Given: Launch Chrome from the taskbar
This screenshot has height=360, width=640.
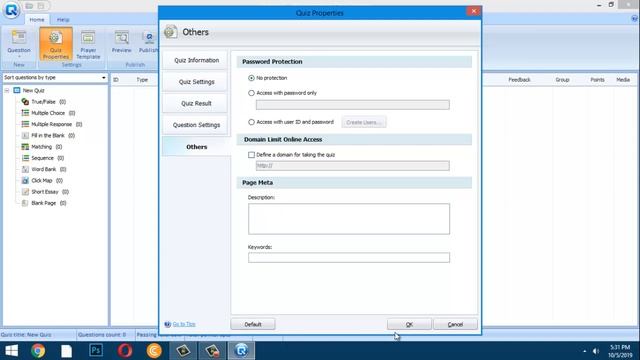Looking at the screenshot, I should pos(38,351).
